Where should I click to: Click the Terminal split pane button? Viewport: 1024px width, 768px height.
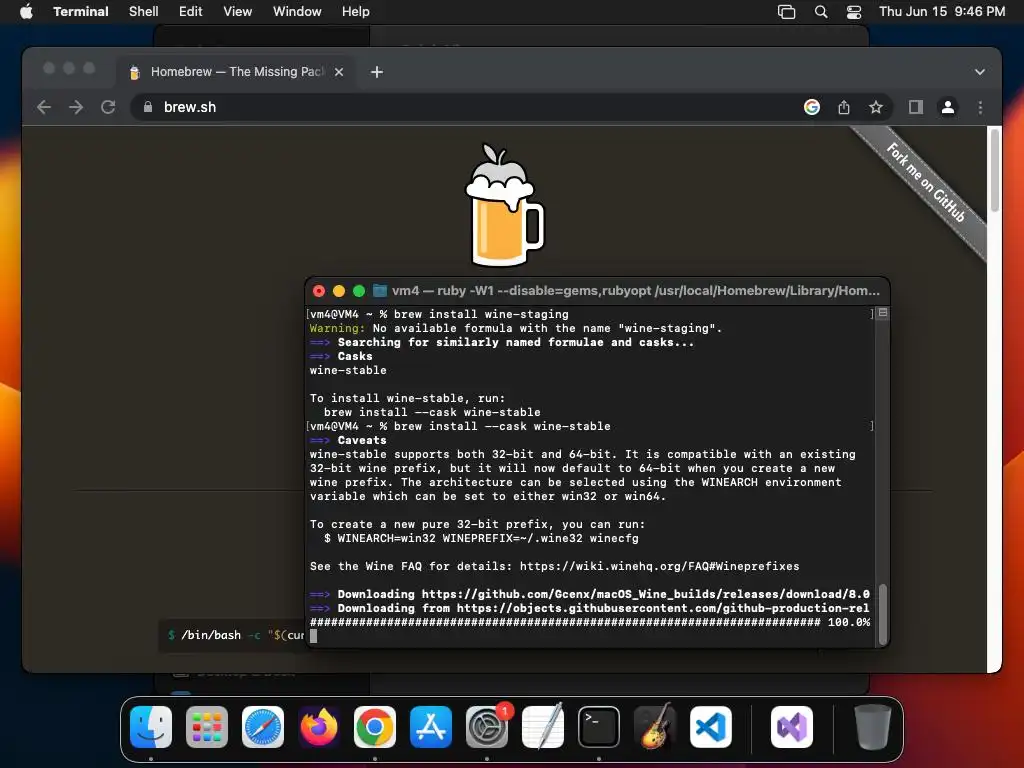(x=882, y=313)
